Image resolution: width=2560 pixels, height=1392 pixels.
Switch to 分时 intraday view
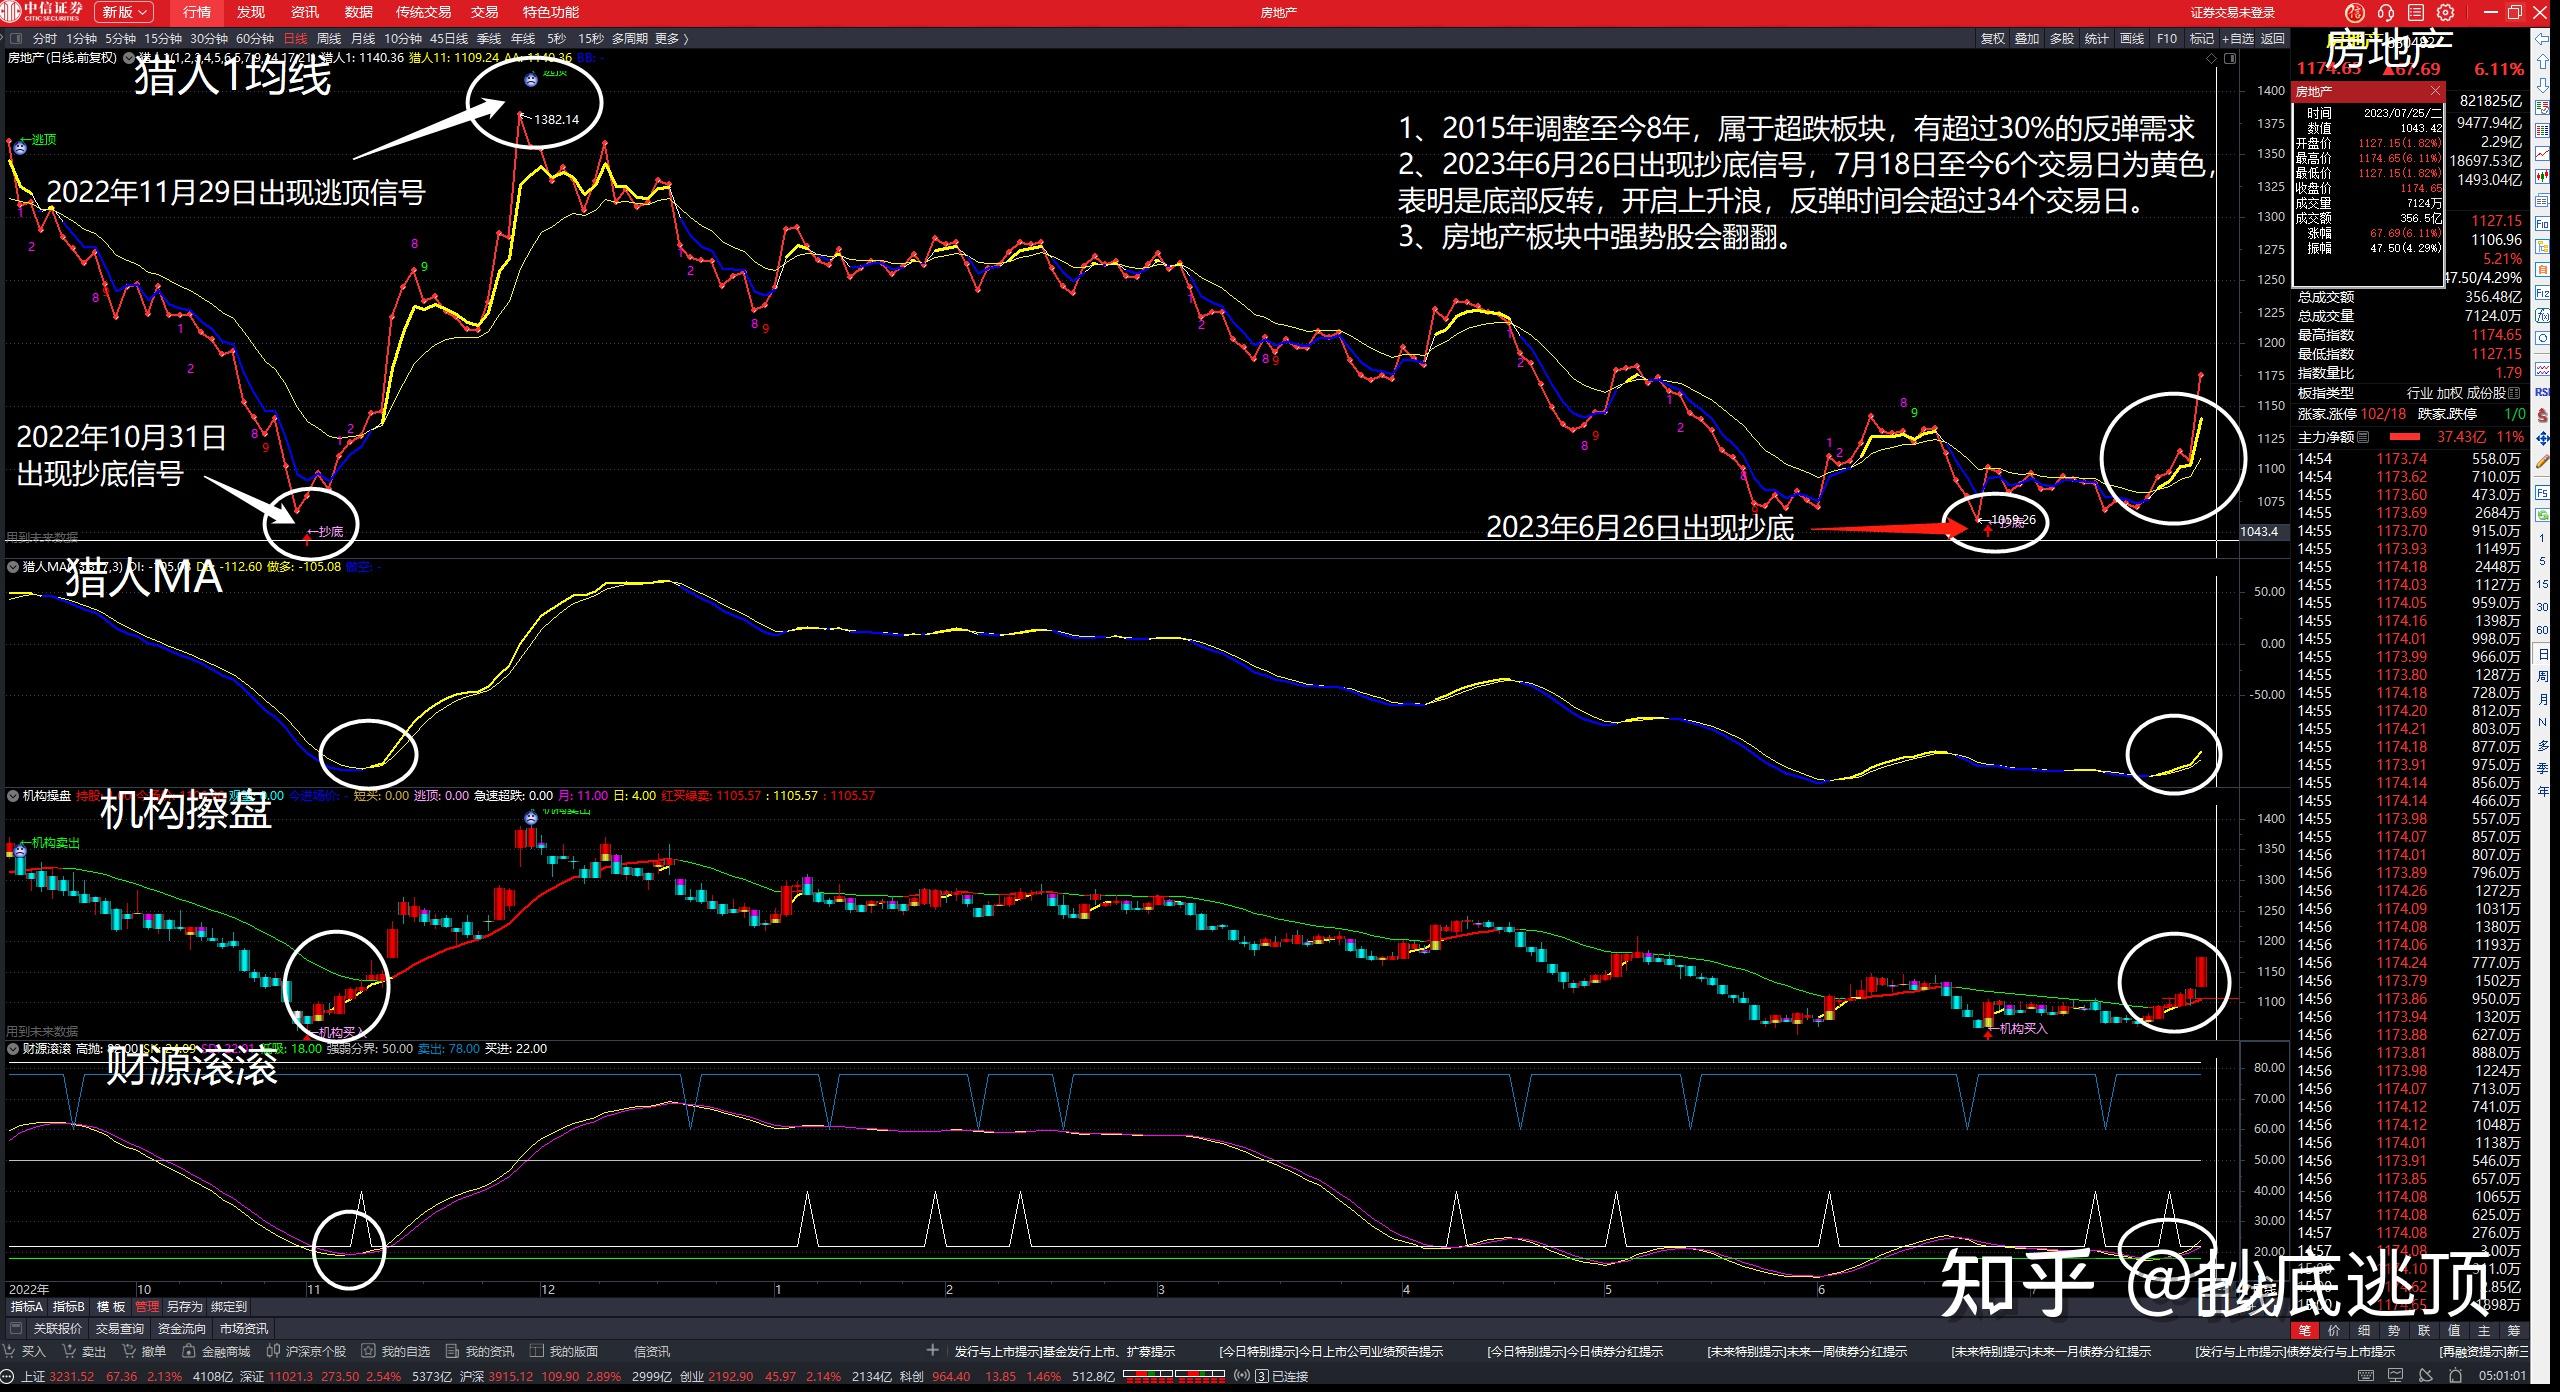pyautogui.click(x=45, y=38)
